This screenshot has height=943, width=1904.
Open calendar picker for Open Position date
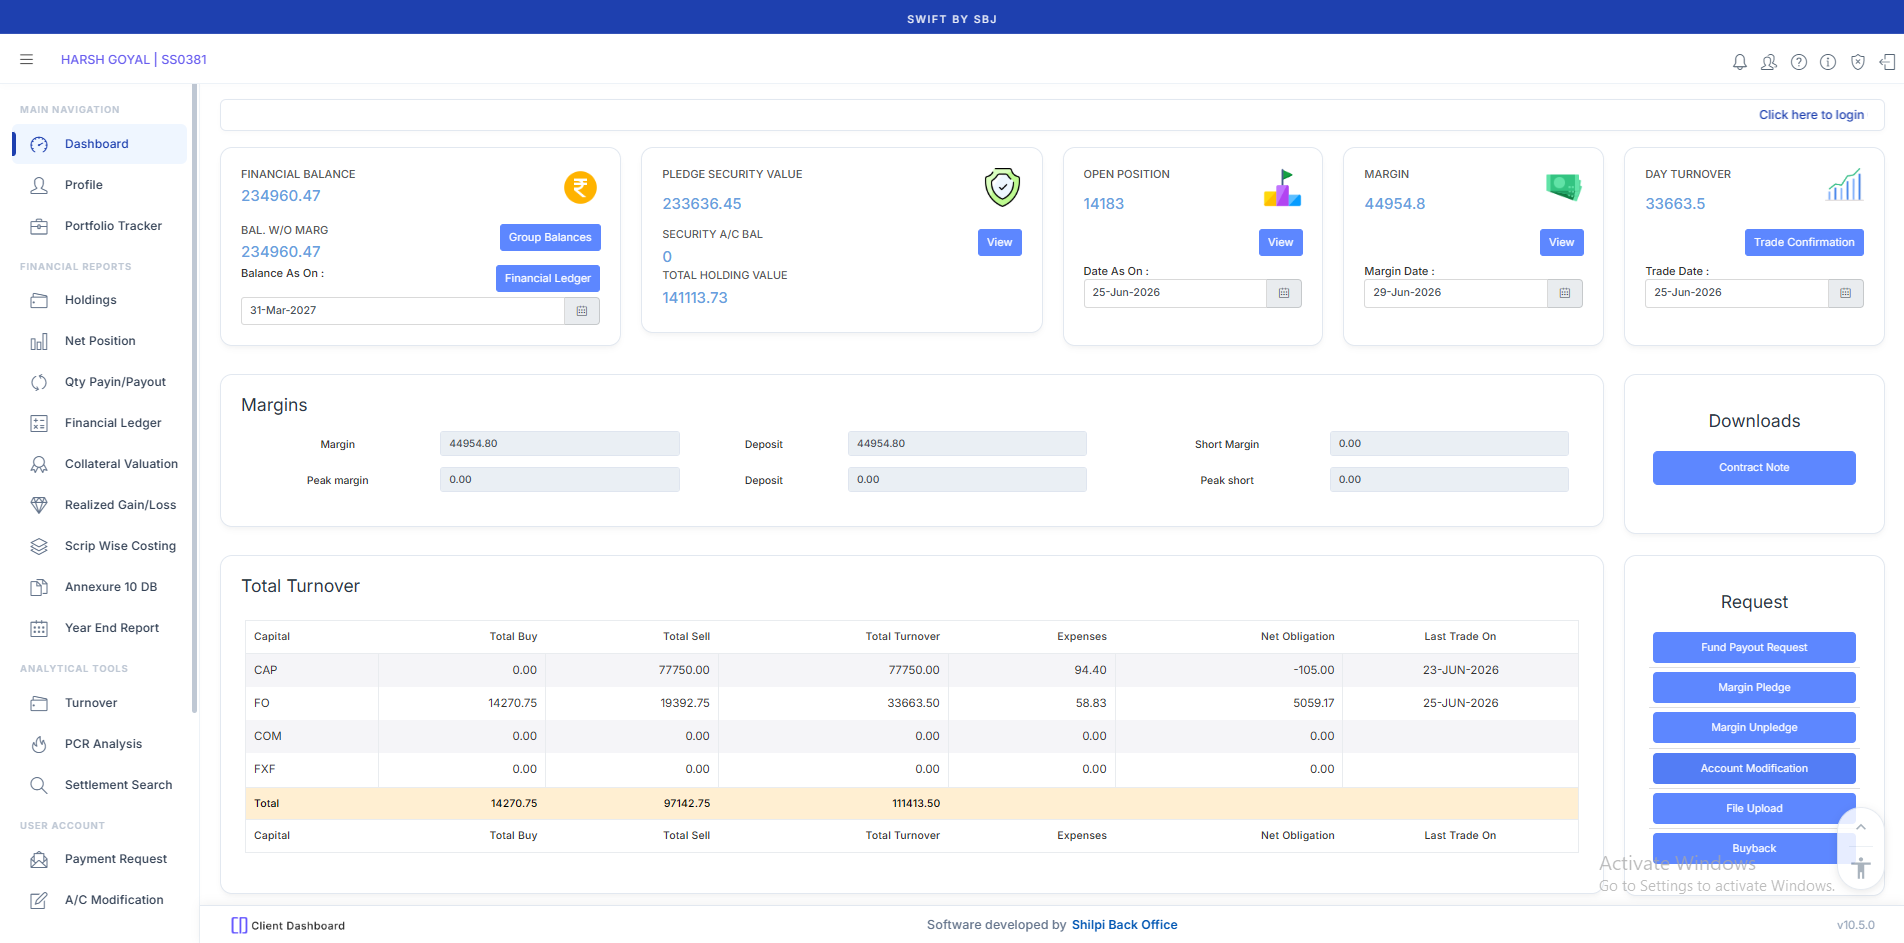tap(1284, 293)
